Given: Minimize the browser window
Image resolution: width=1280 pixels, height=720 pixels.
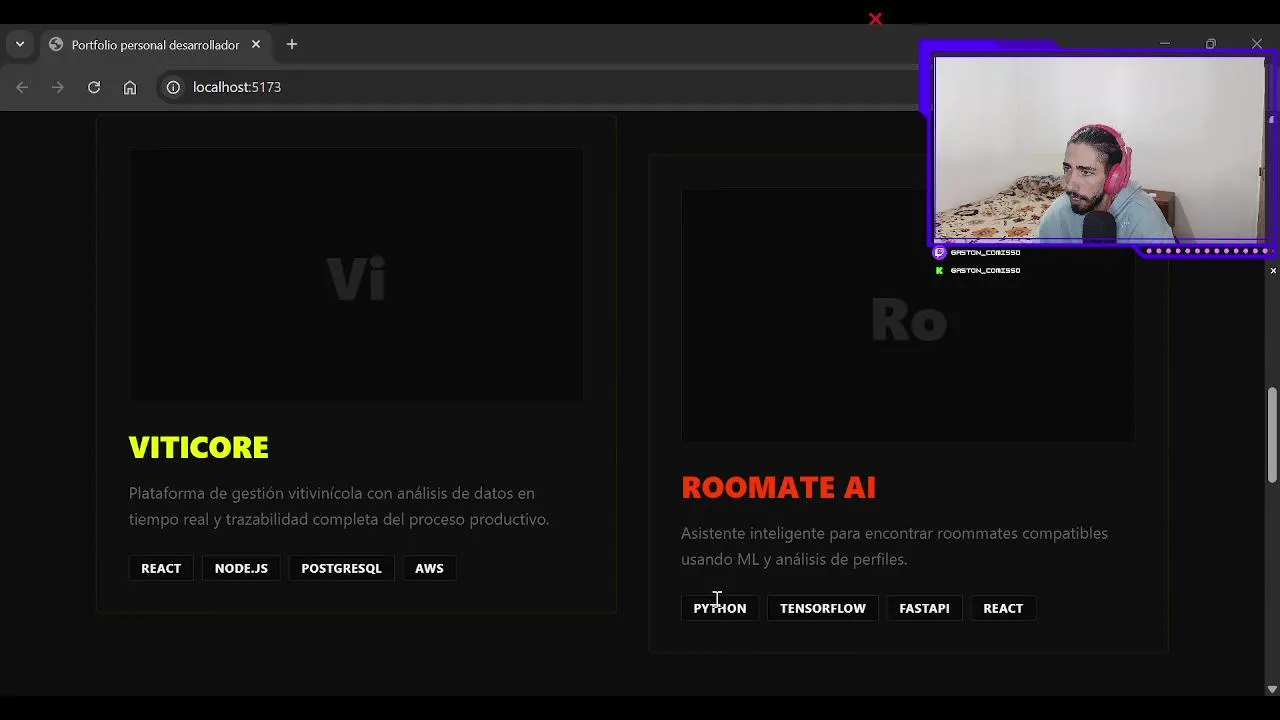Looking at the screenshot, I should coord(1165,44).
